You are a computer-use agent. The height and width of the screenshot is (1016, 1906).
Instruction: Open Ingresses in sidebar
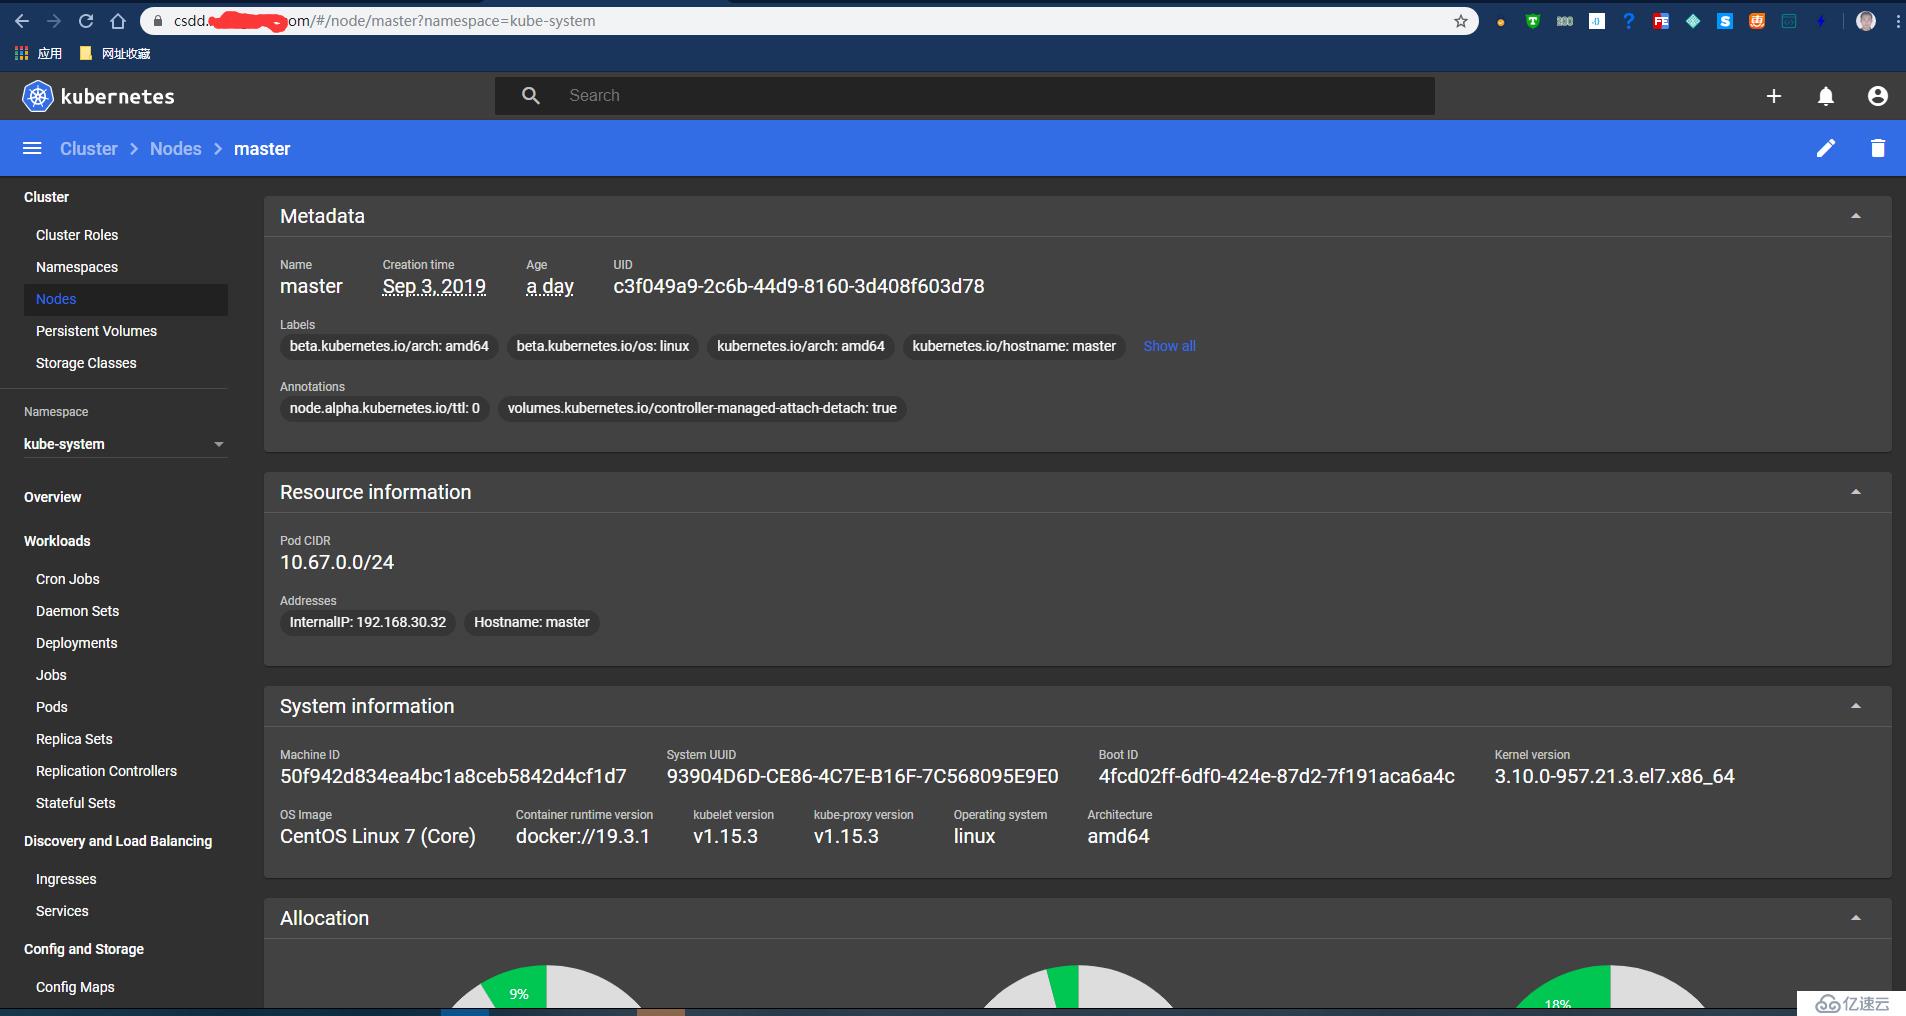(x=66, y=879)
